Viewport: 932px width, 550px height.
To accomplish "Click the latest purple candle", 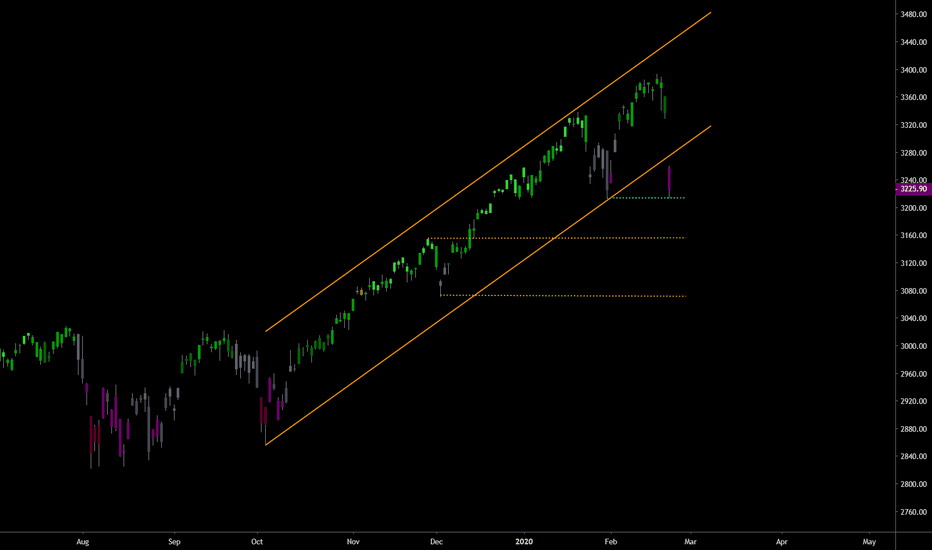I will pos(669,178).
